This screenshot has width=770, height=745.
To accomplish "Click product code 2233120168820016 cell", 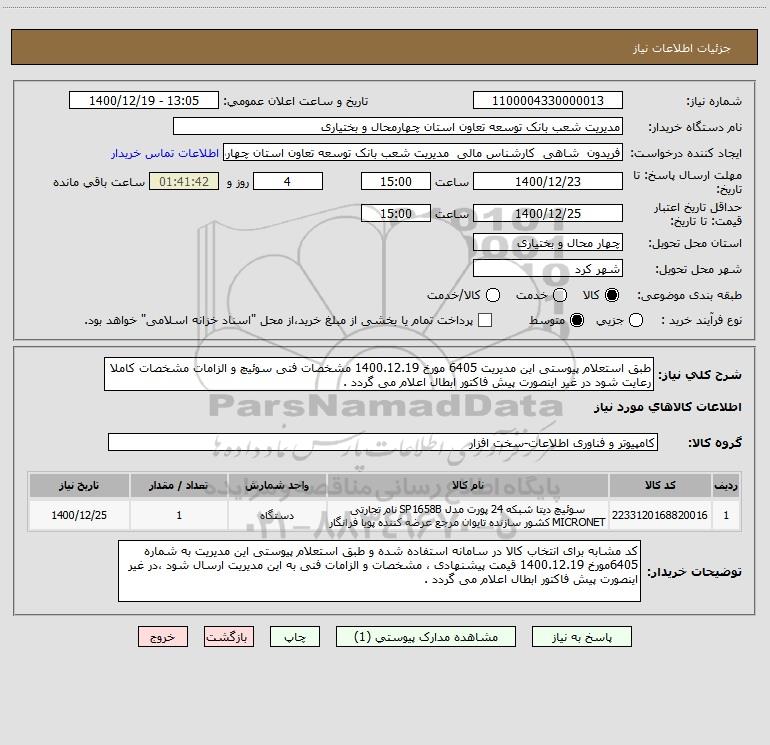I will 660,515.
